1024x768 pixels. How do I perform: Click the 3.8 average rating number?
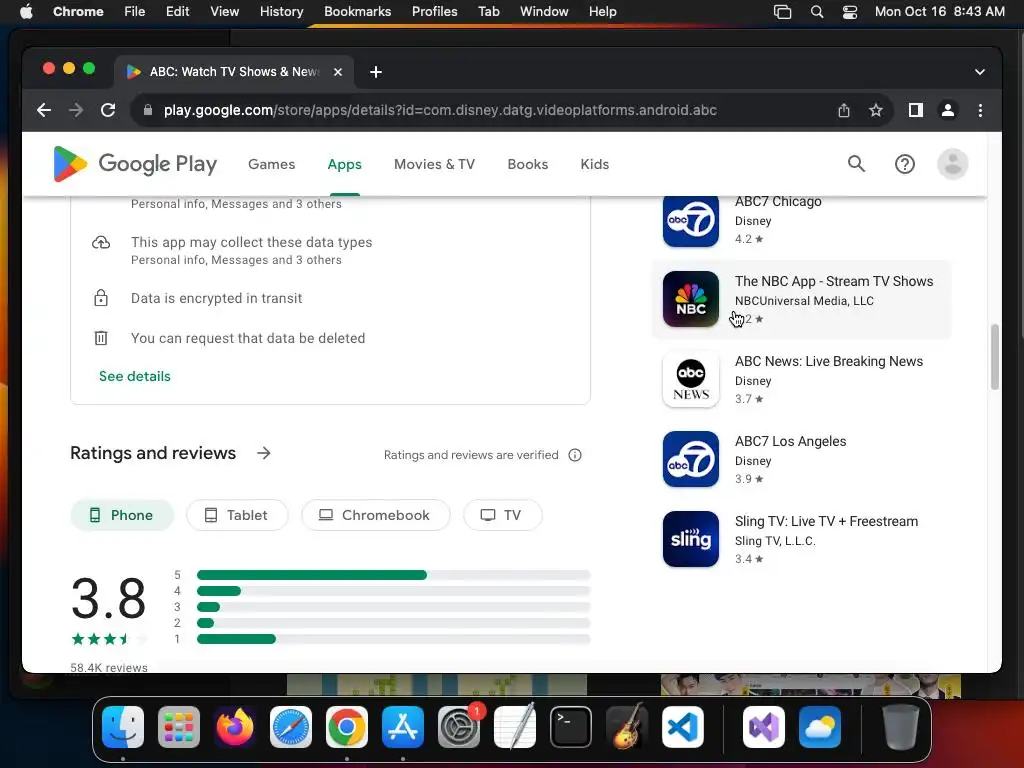(108, 599)
